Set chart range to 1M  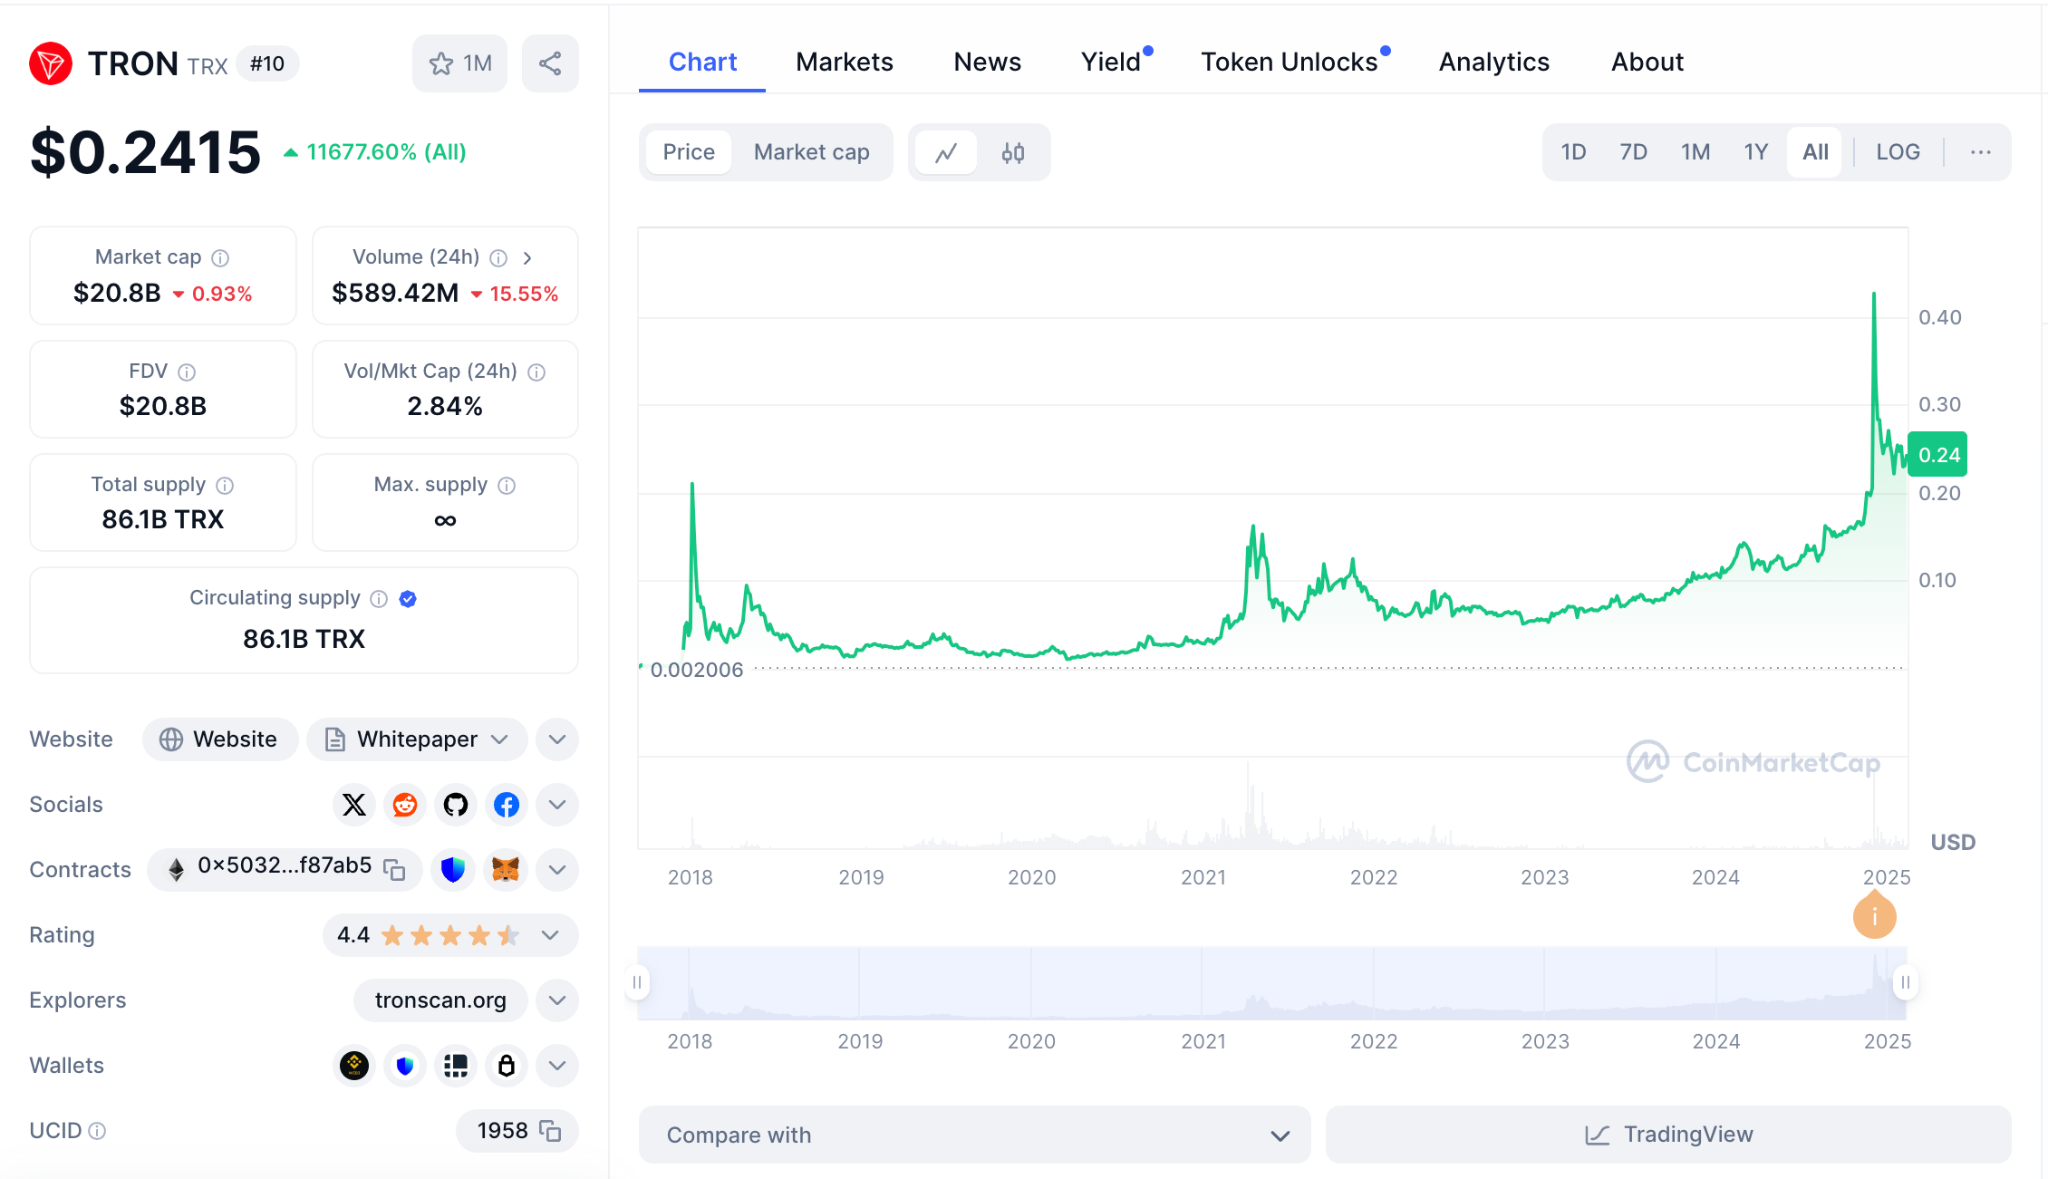[1696, 152]
